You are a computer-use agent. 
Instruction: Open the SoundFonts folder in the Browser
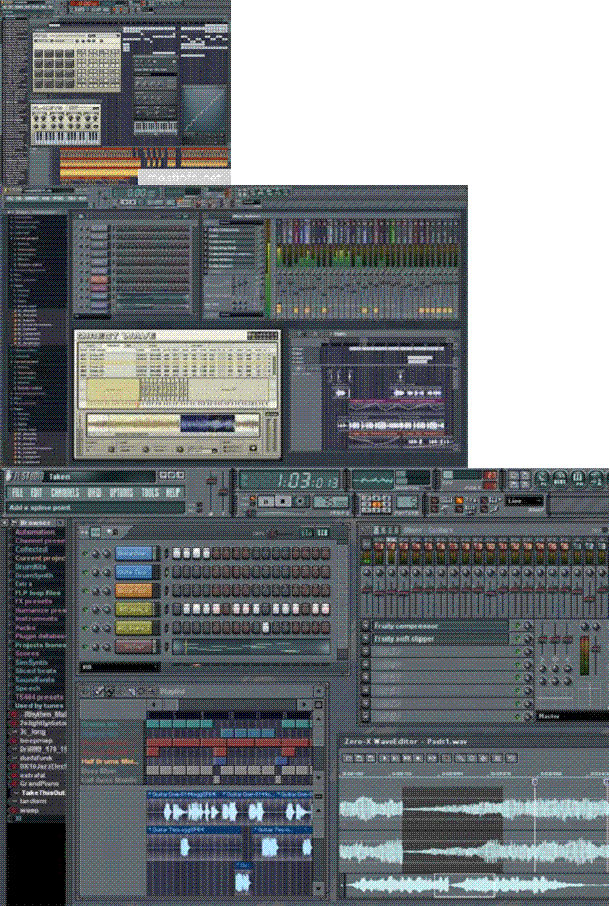[x=35, y=680]
